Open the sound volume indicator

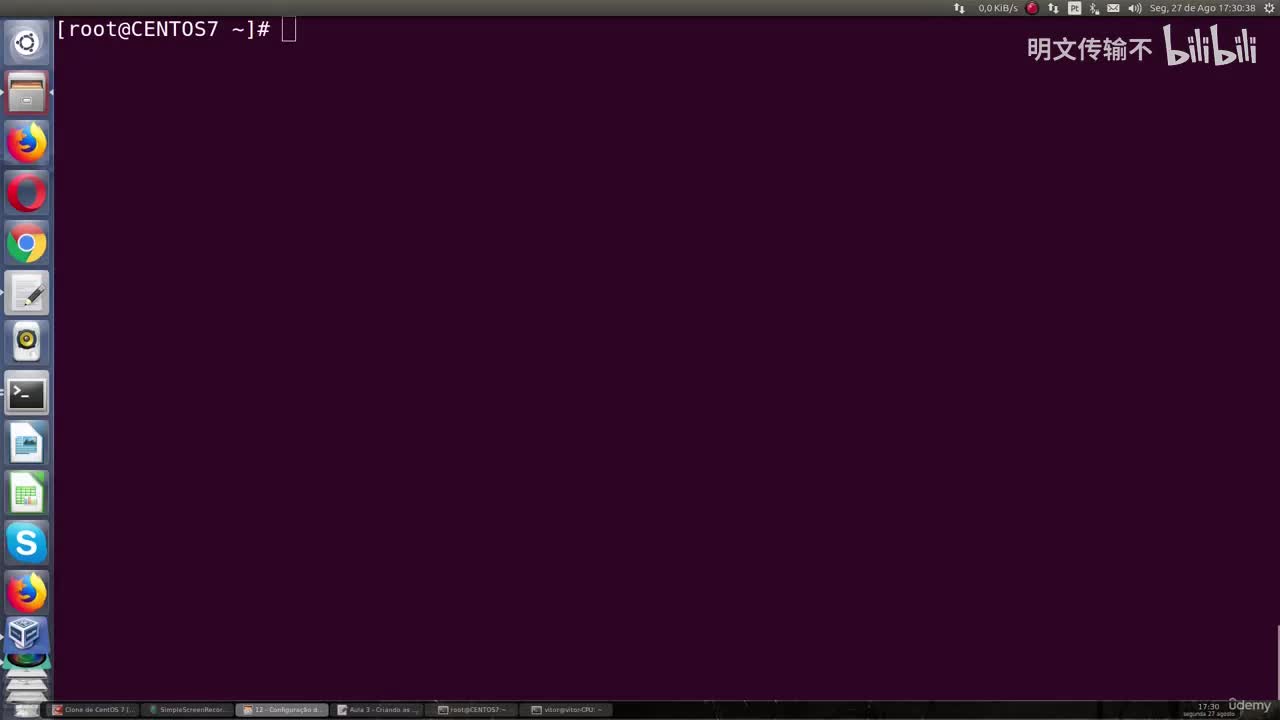tap(1134, 8)
